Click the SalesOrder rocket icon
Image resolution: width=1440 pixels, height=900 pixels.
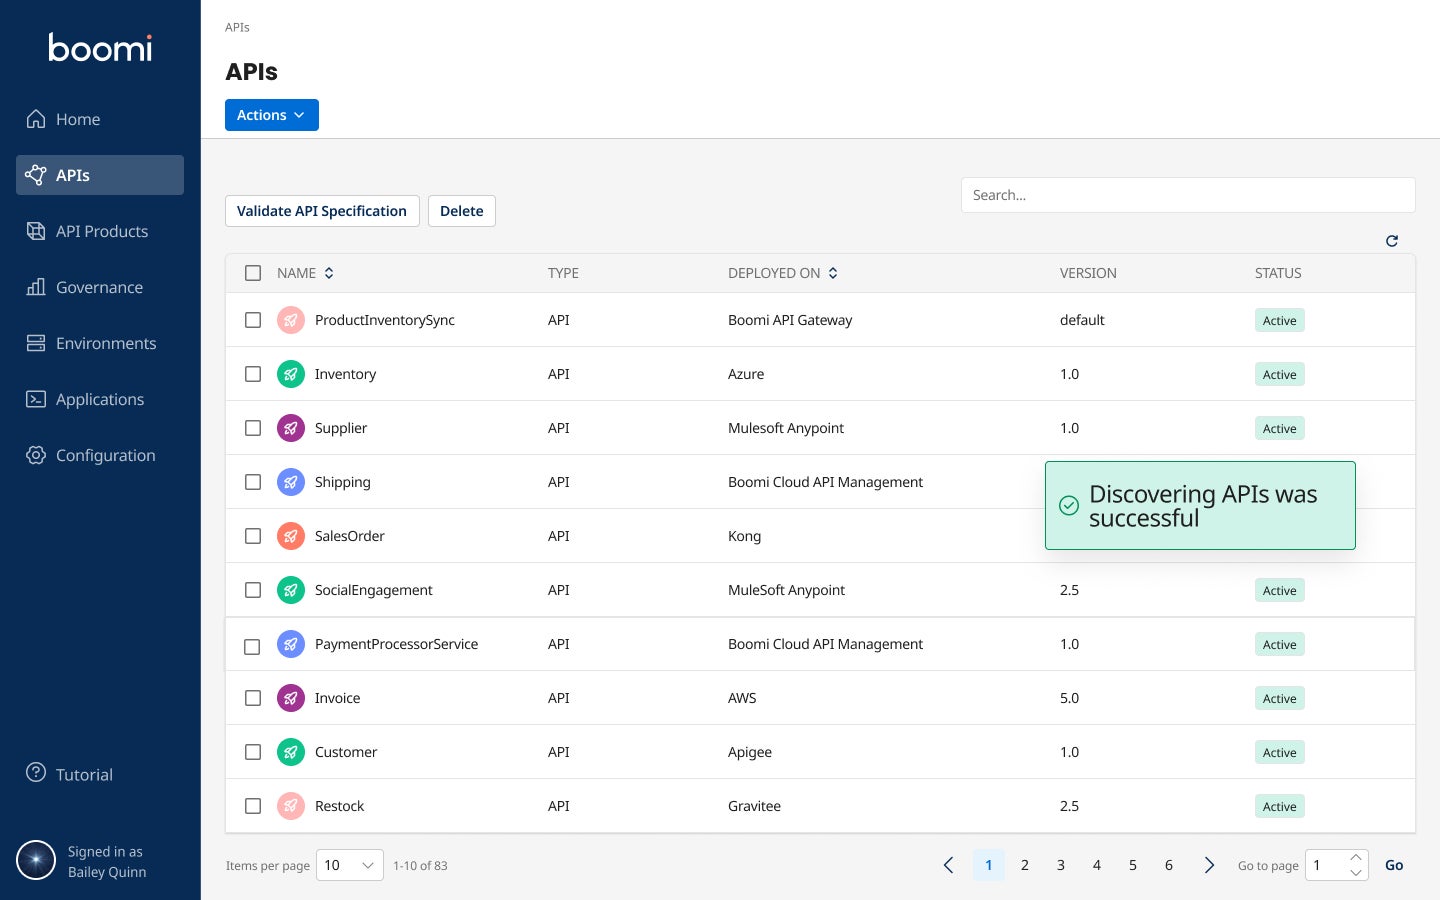click(290, 536)
